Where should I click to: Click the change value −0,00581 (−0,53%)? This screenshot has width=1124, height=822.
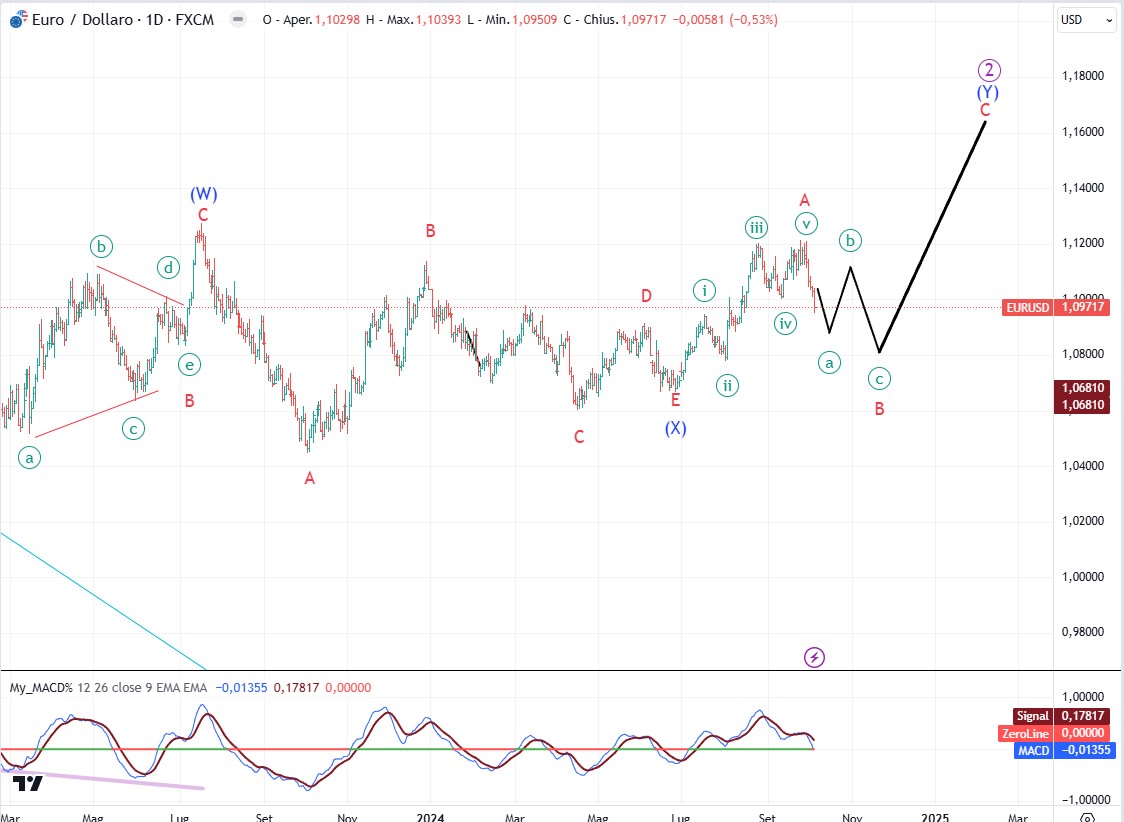(723, 20)
